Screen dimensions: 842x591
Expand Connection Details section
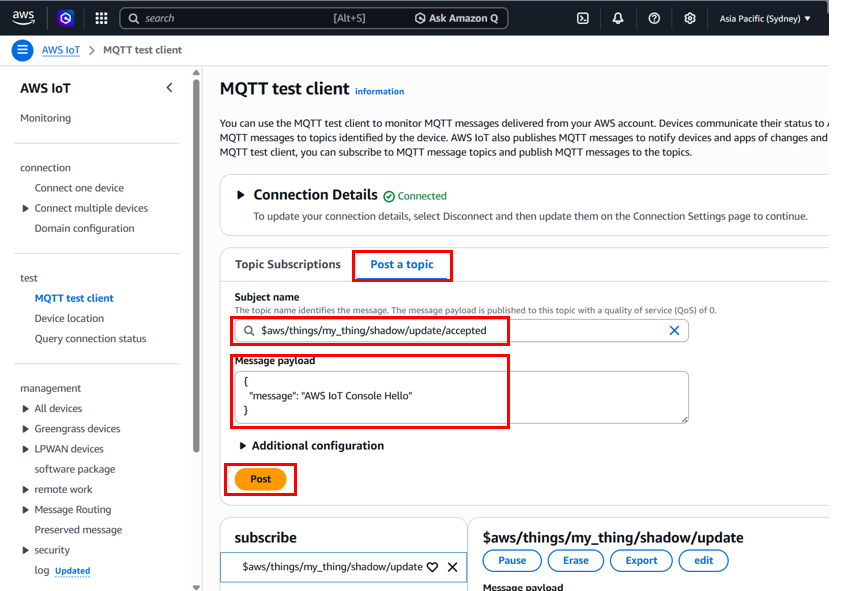pos(240,195)
